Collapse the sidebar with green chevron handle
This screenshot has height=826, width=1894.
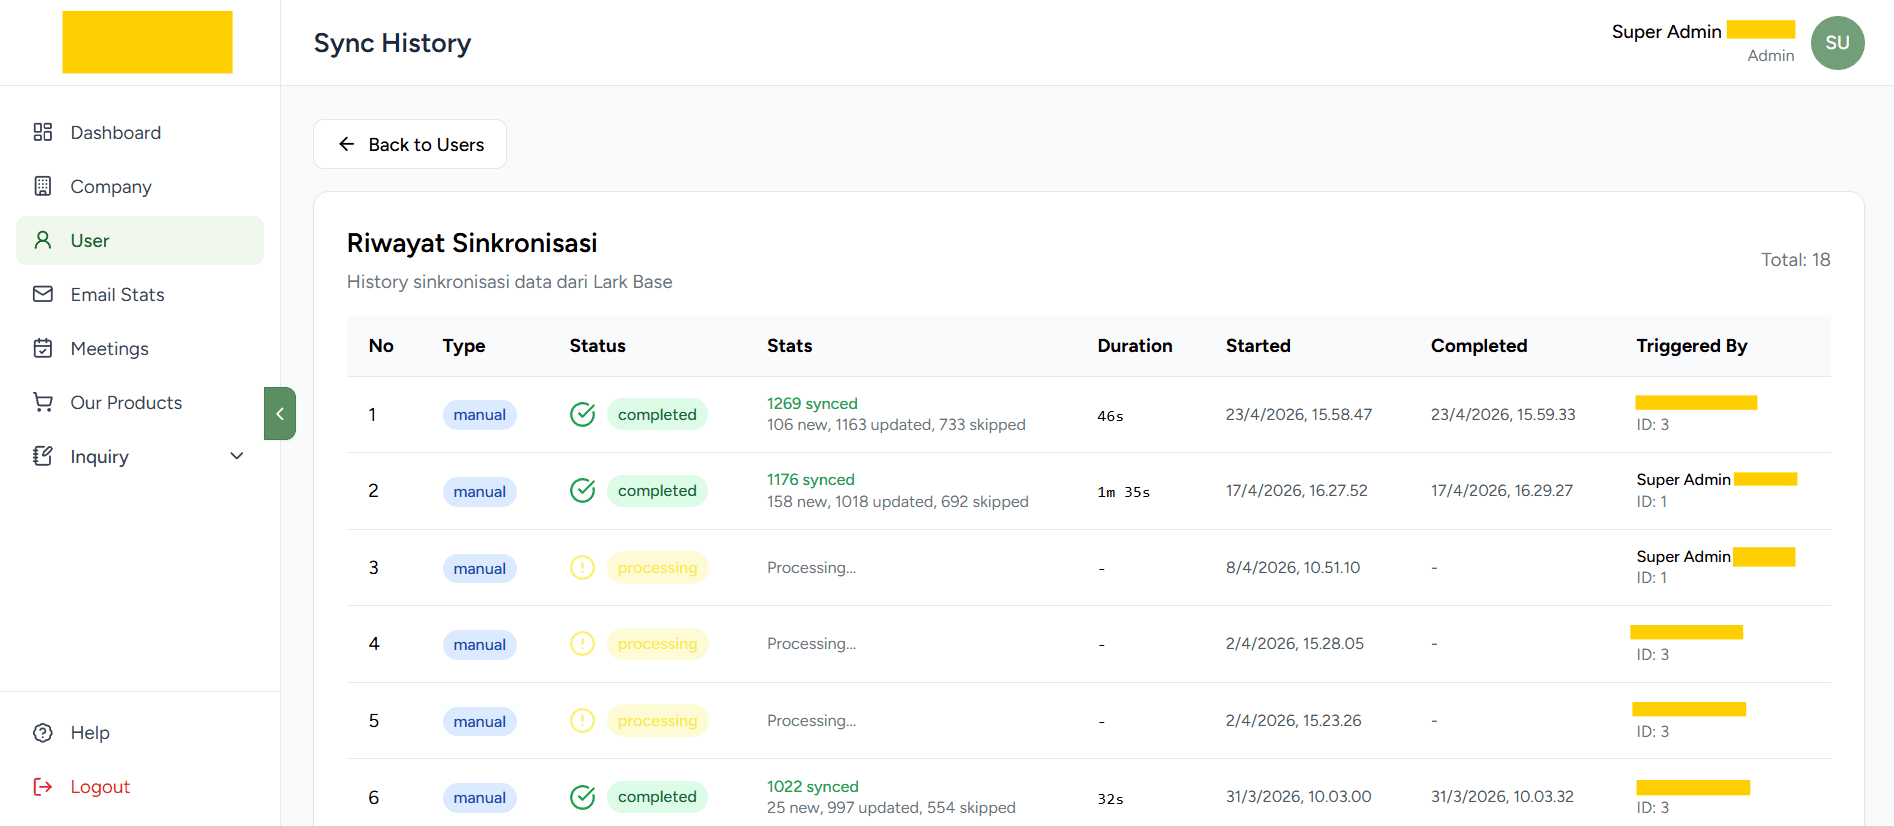(280, 414)
